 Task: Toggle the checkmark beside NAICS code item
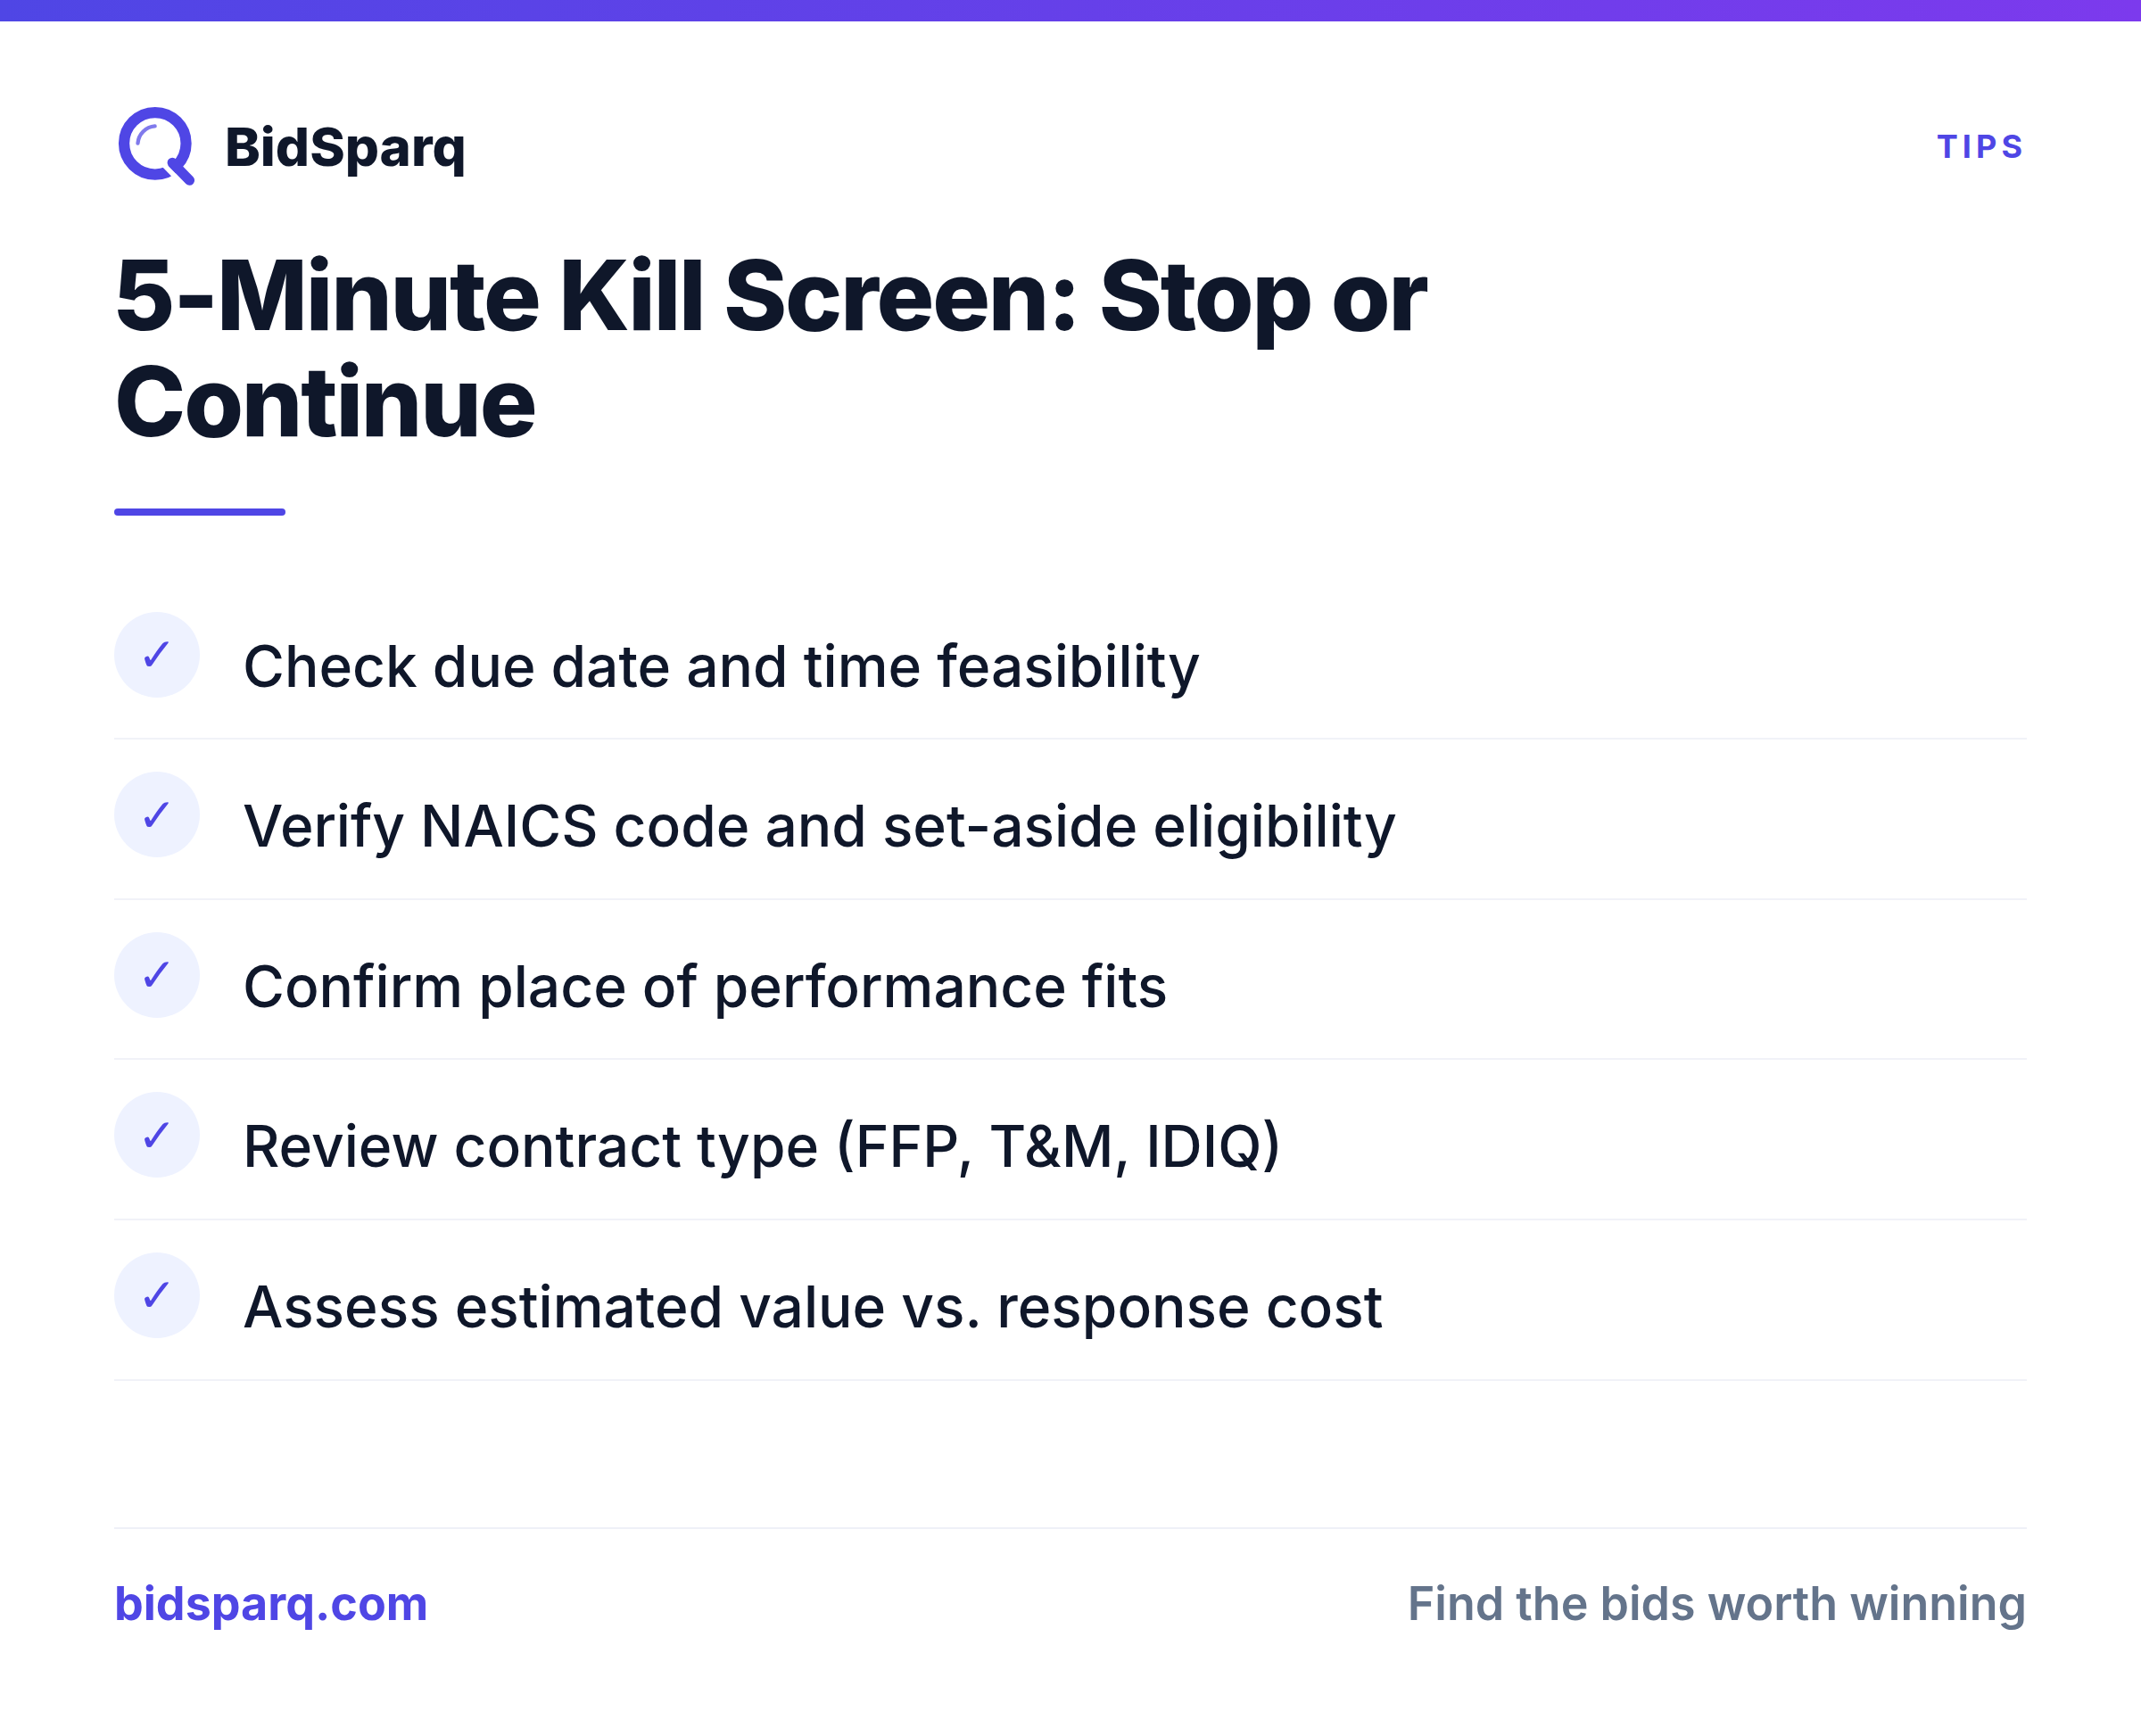[x=157, y=815]
